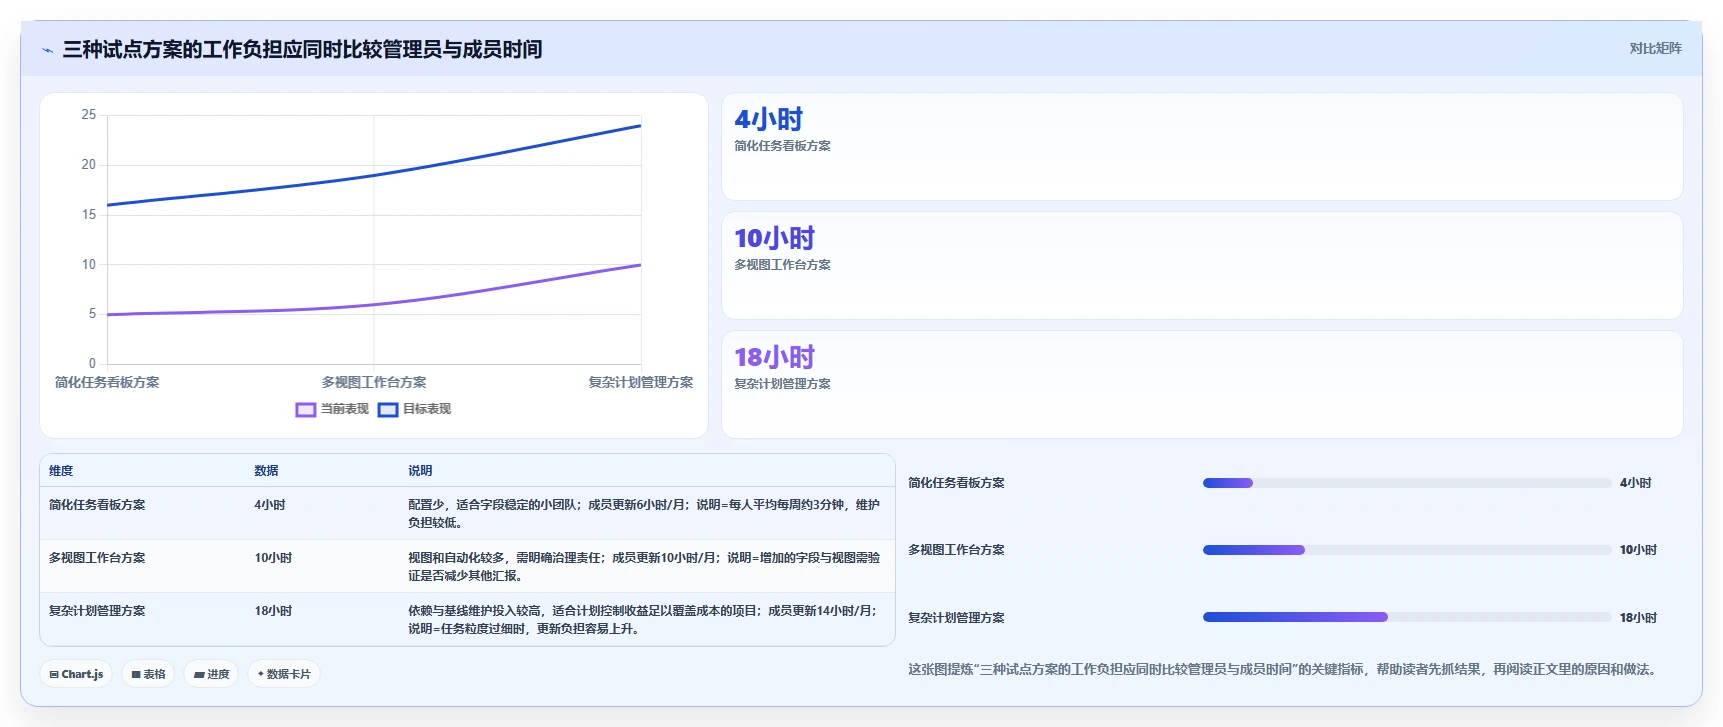Image resolution: width=1723 pixels, height=727 pixels.
Task: Click the y-axis tick label 15
Action: pyautogui.click(x=89, y=215)
